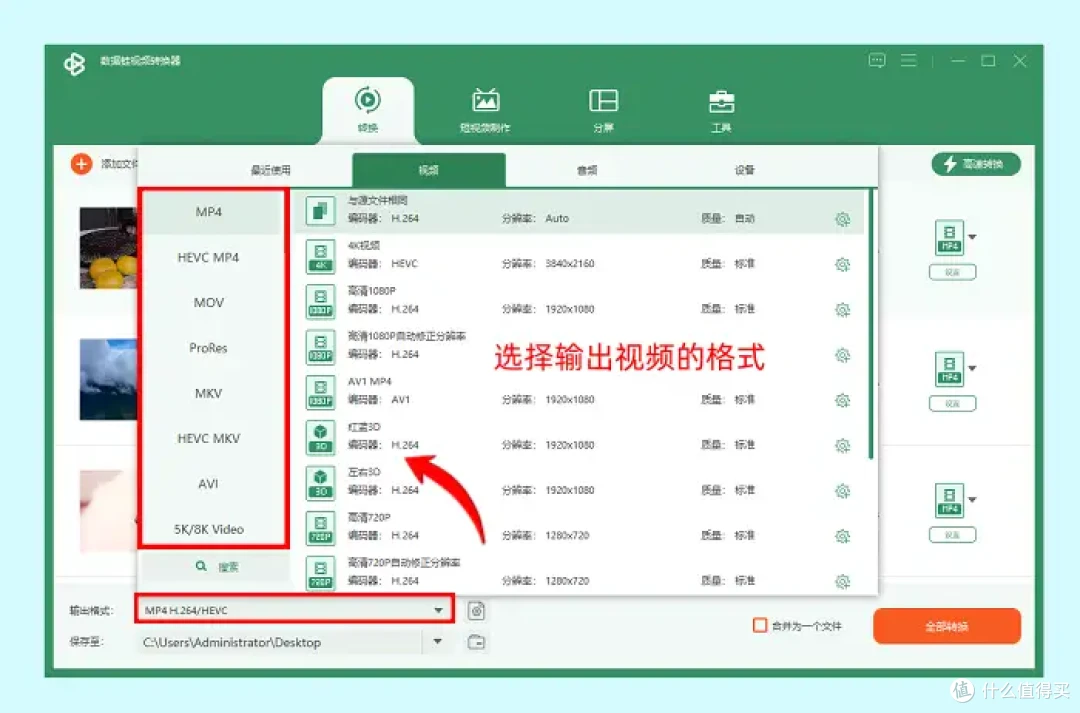Image resolution: width=1080 pixels, height=713 pixels.
Task: Select MOV in the format list
Action: tap(209, 302)
